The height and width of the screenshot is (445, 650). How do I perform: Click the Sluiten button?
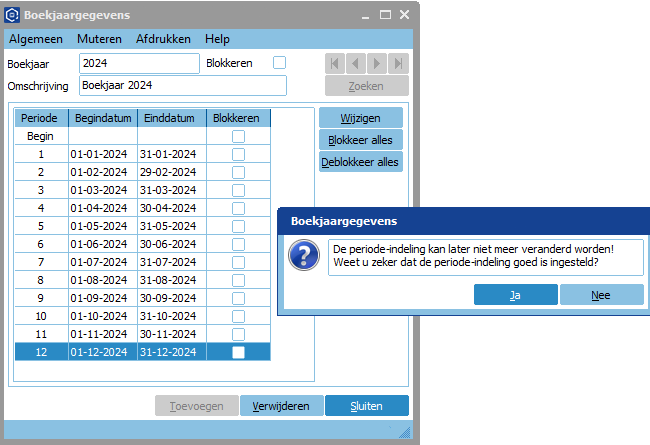click(x=367, y=406)
